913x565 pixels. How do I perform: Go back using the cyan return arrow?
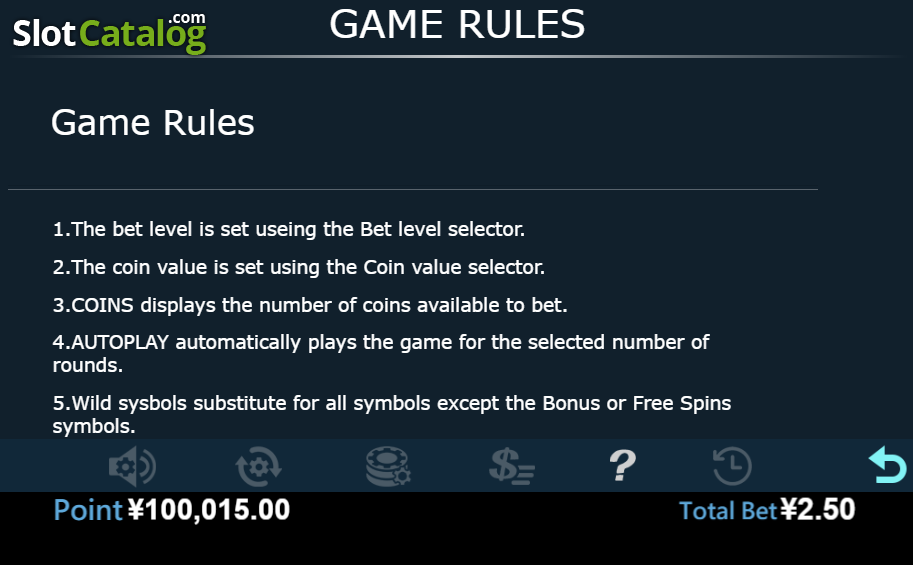(x=887, y=465)
